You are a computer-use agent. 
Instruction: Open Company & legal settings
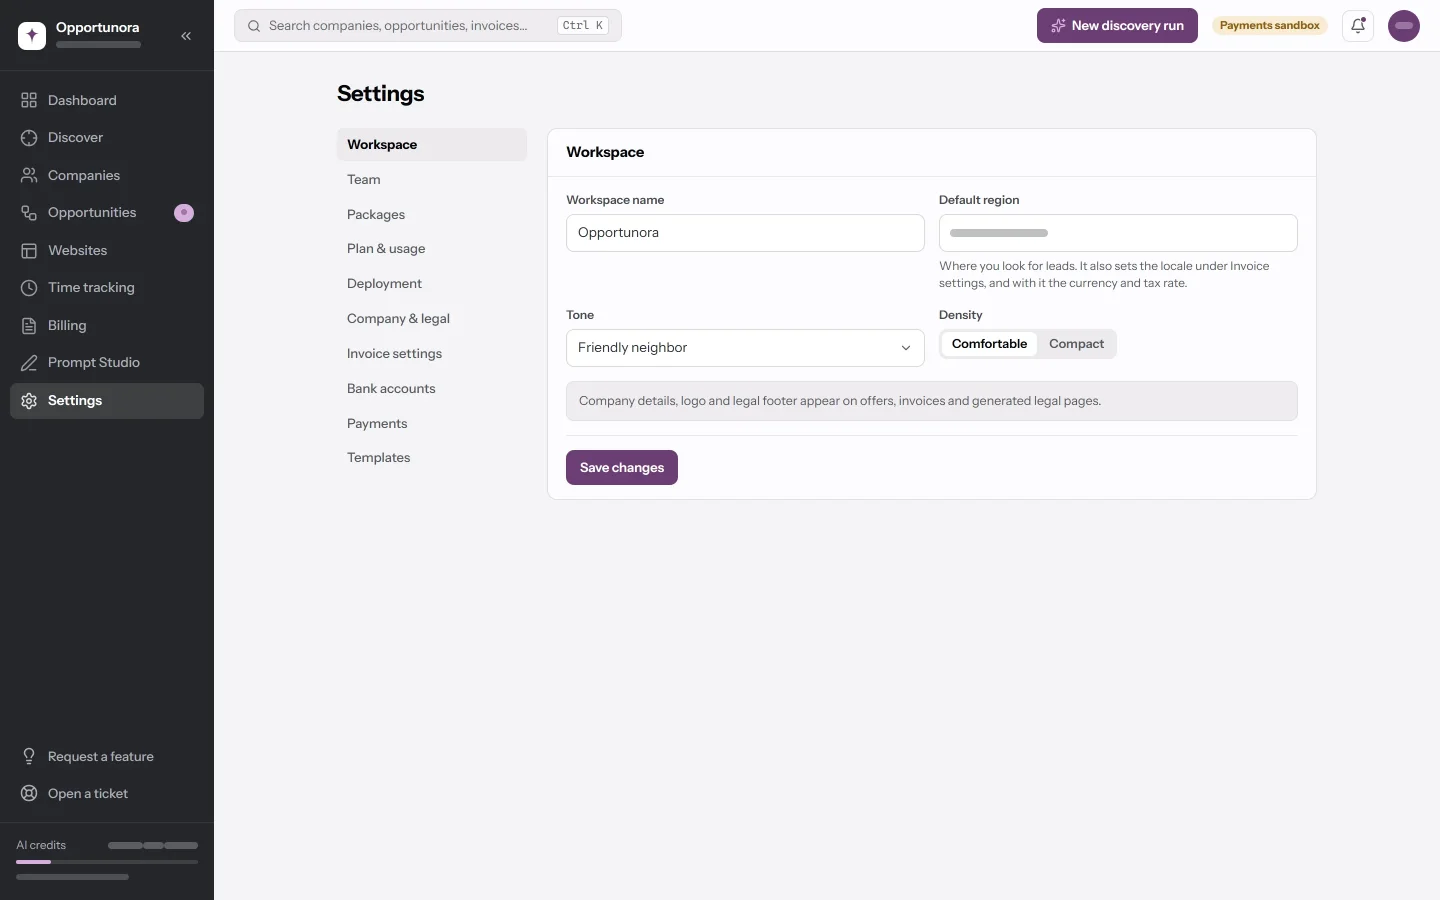pos(432,319)
